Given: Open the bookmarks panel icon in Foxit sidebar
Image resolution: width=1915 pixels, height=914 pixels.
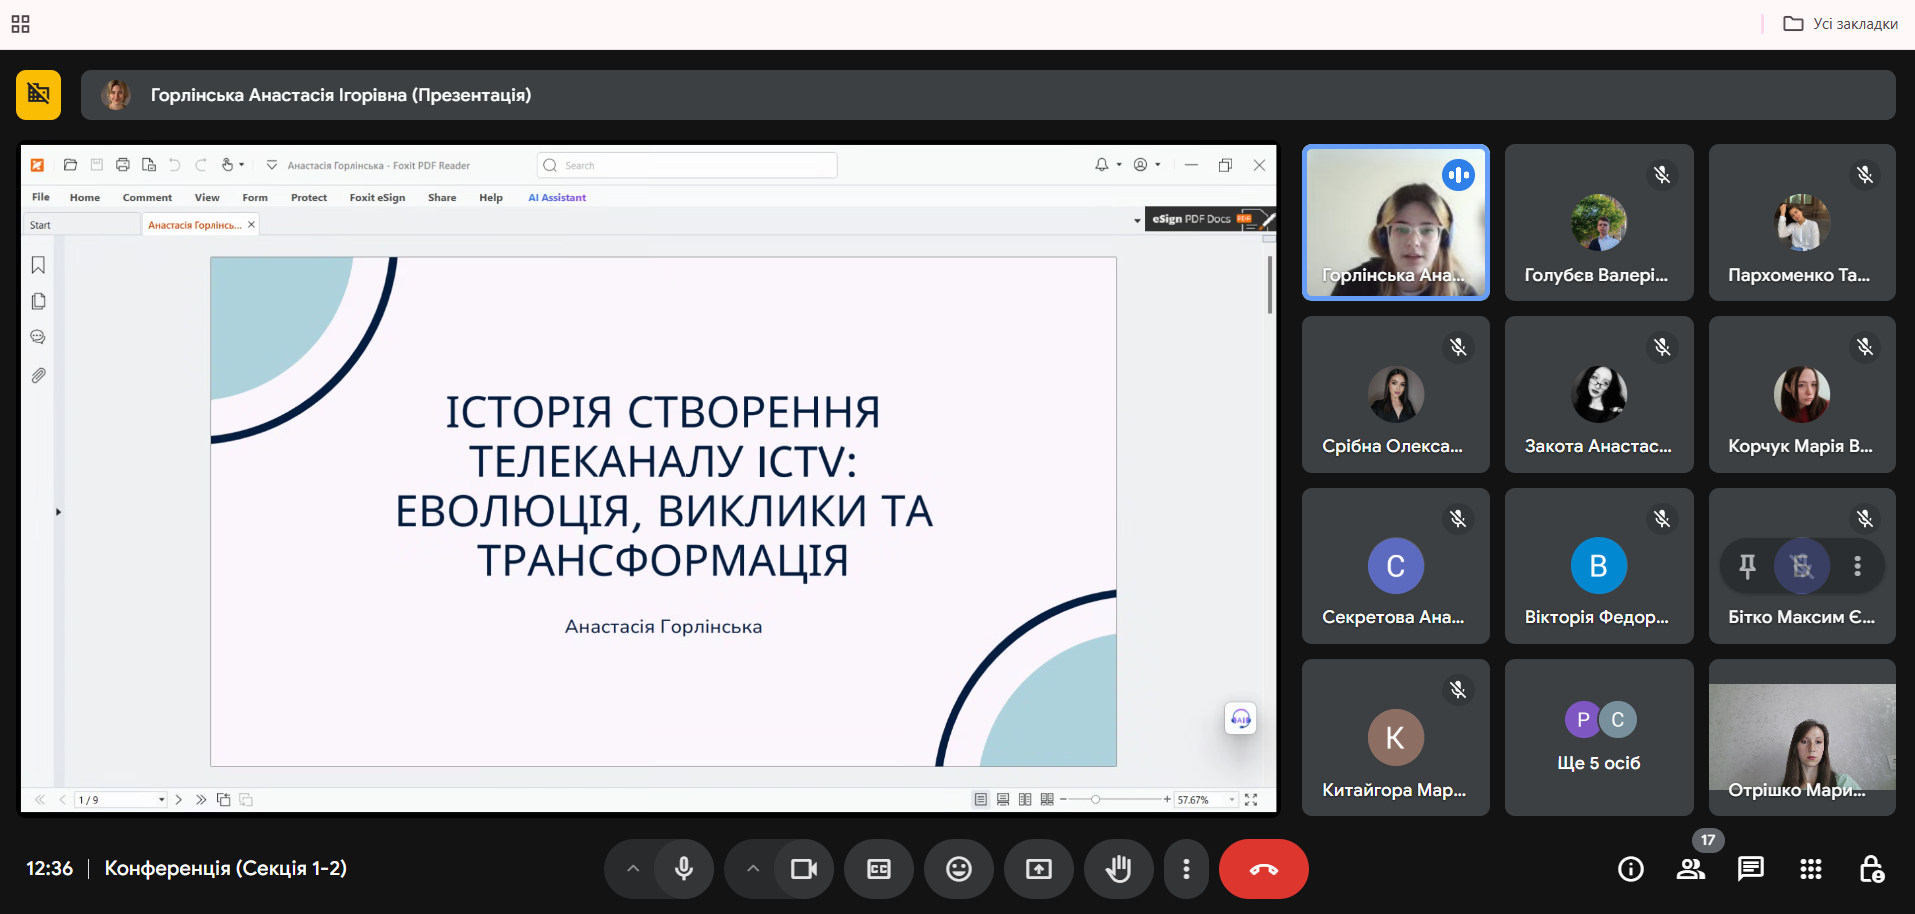Looking at the screenshot, I should point(38,265).
